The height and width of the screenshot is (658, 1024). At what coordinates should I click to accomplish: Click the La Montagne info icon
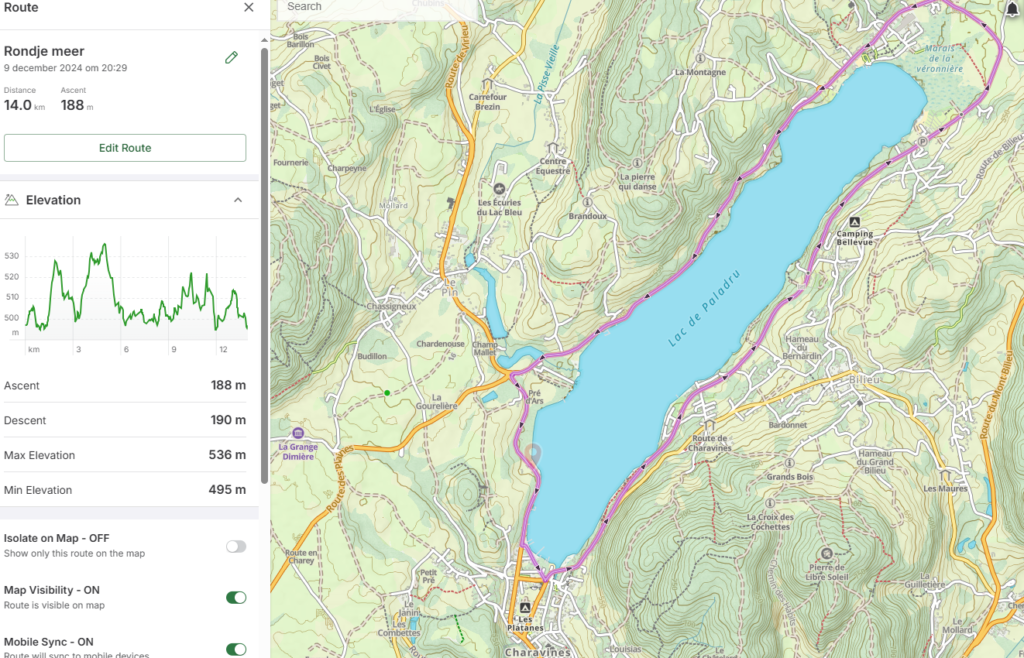pyautogui.click(x=700, y=58)
